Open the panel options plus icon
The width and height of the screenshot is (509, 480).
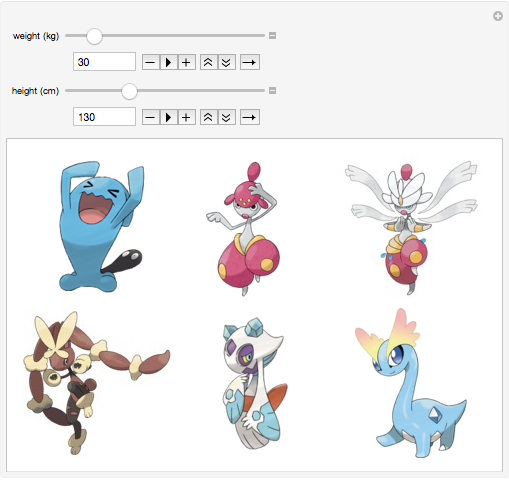click(x=498, y=16)
